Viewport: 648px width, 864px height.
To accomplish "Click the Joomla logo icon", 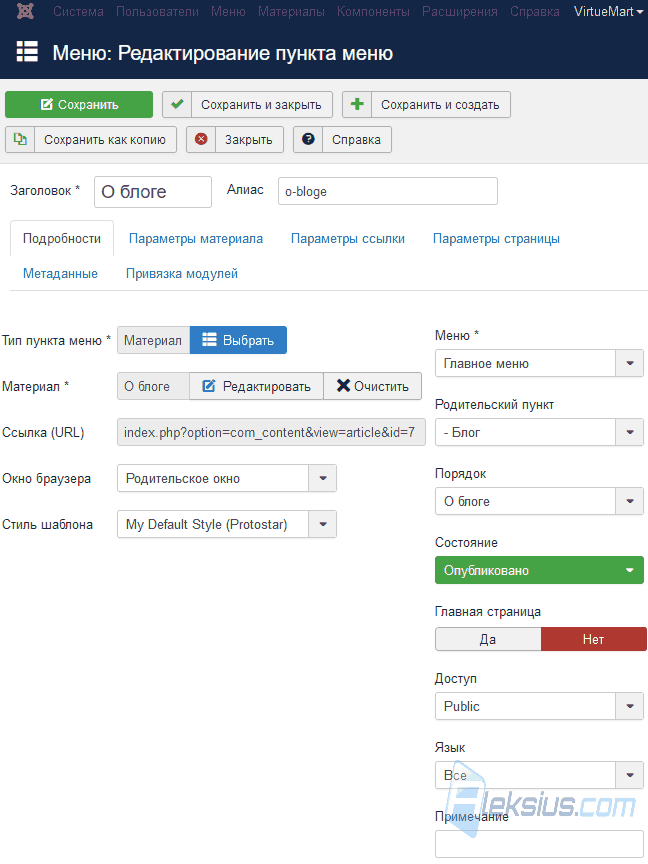I will click(x=25, y=11).
